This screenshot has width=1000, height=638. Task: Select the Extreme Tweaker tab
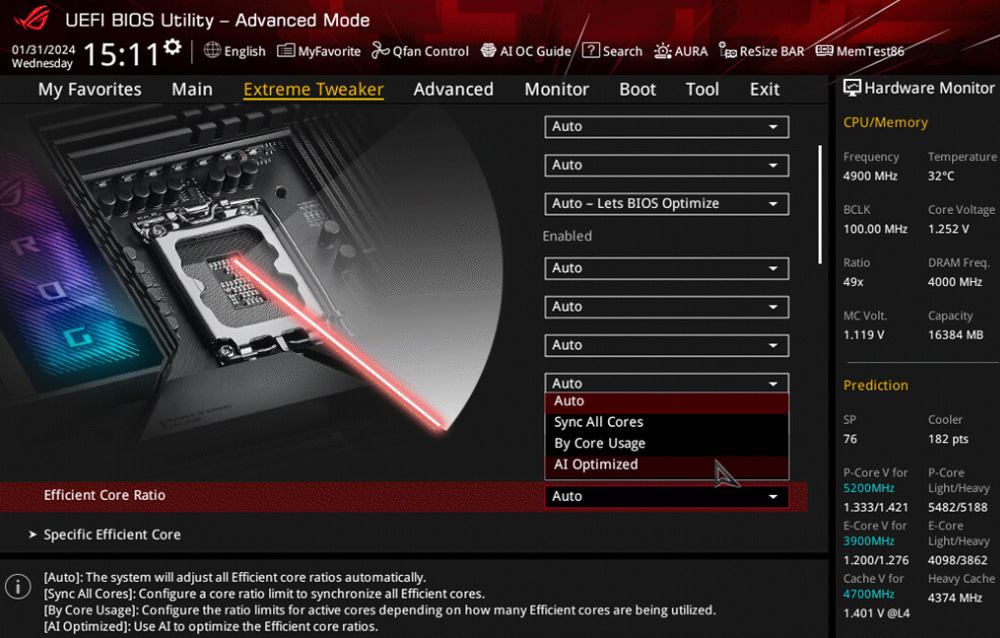click(x=313, y=89)
